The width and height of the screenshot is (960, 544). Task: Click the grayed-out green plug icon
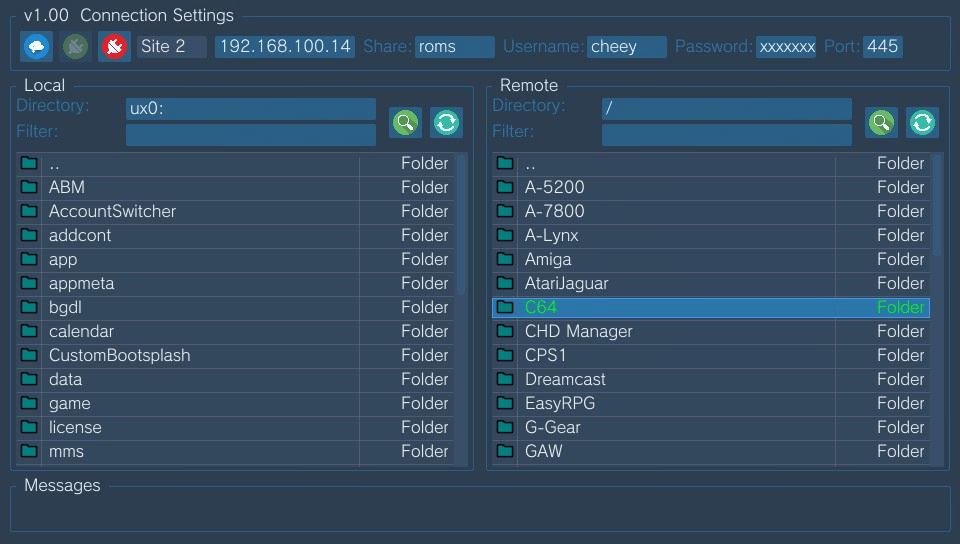coord(75,47)
